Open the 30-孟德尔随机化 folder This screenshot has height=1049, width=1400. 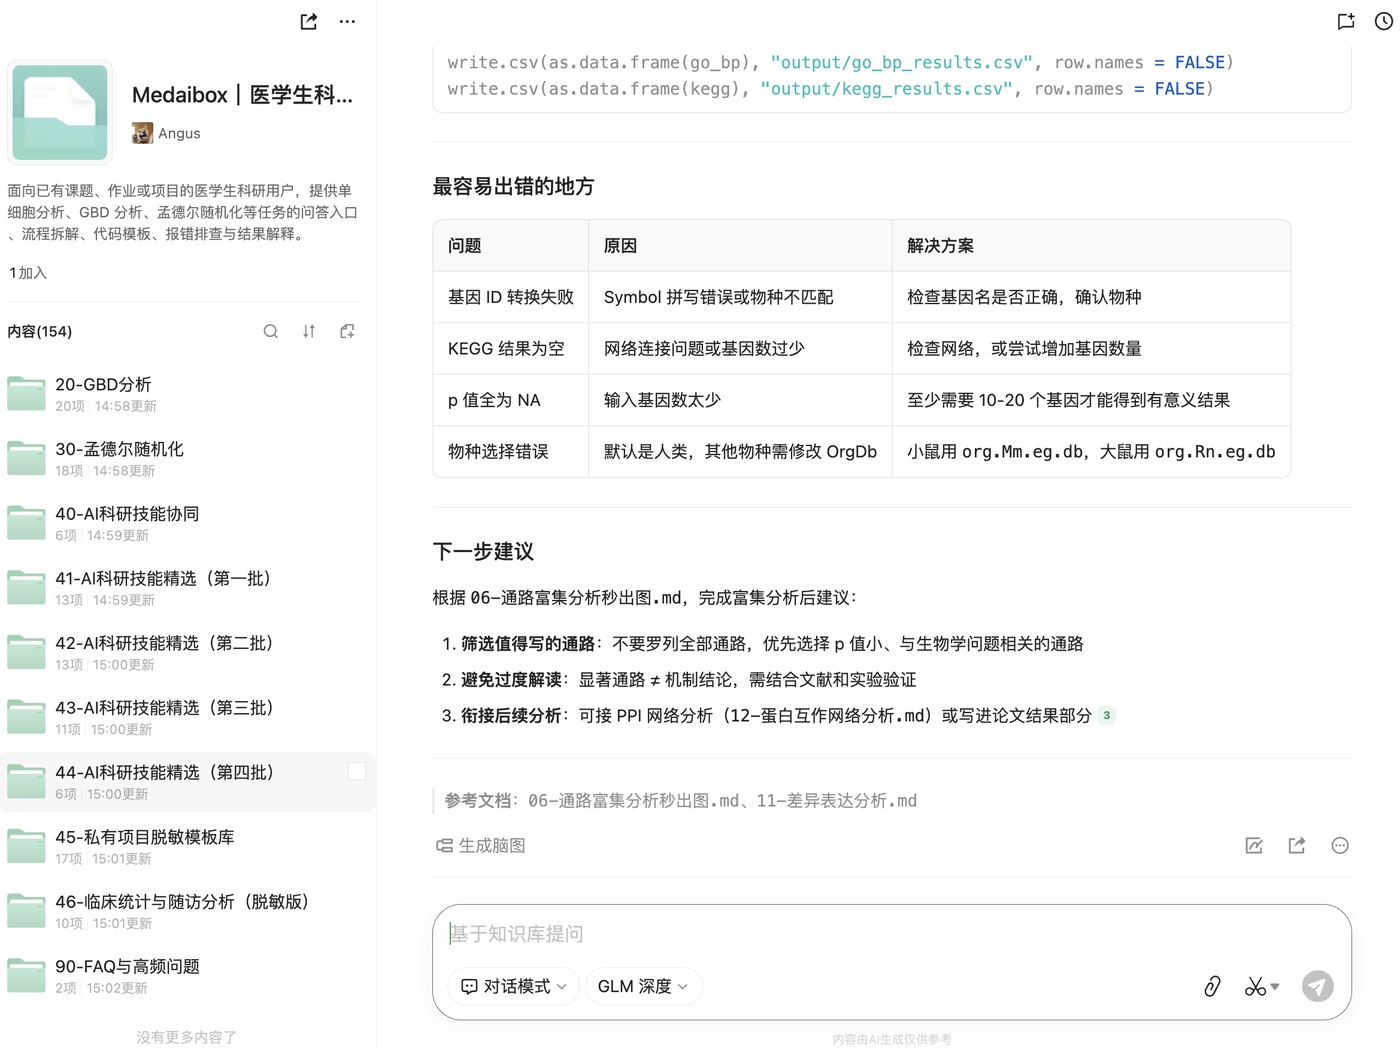click(x=186, y=459)
